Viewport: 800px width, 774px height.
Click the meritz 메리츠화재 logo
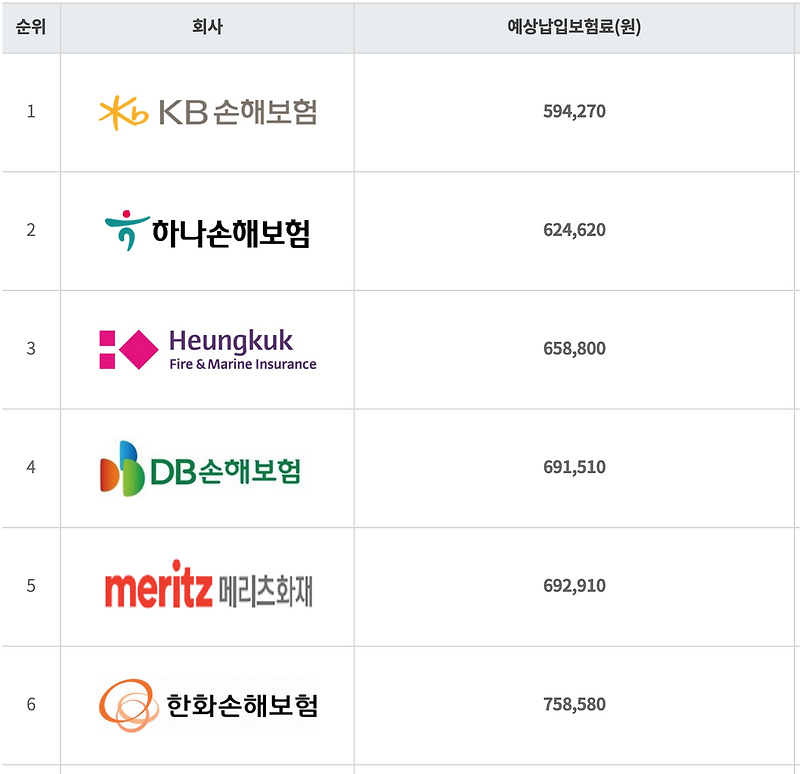point(208,585)
